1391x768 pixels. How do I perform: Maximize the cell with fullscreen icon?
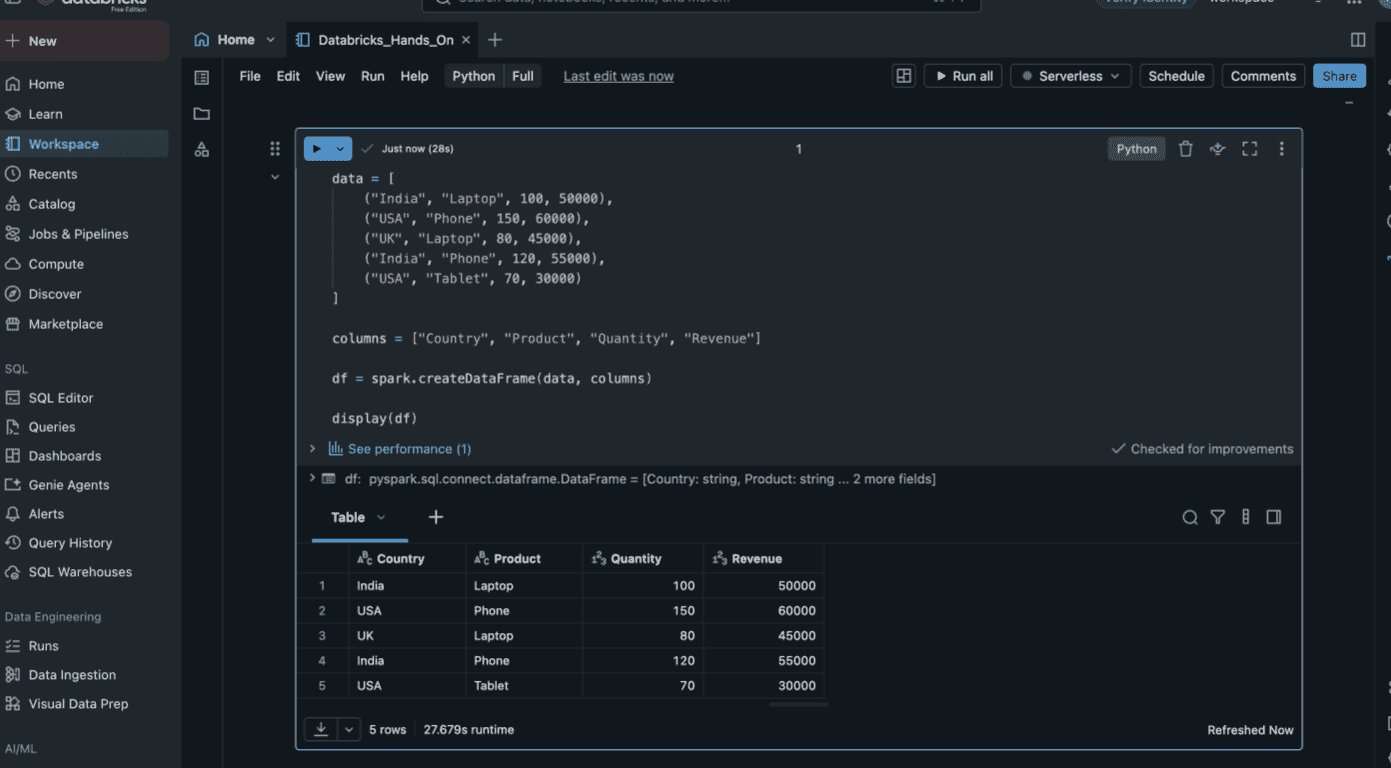coord(1249,149)
